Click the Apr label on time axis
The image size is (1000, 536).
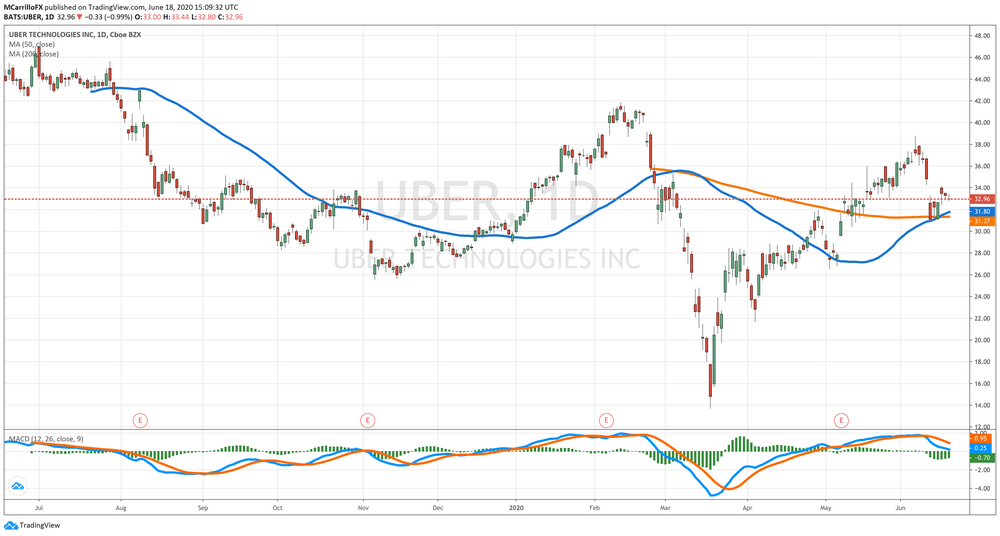click(x=747, y=508)
